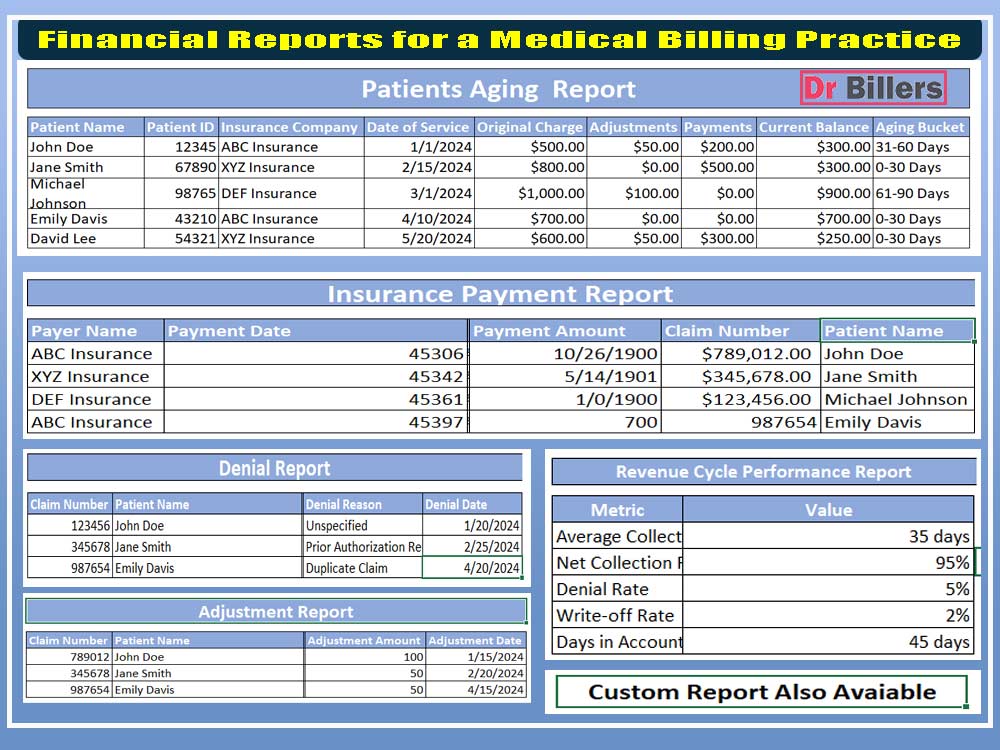Select adjustment date 2/20/2024

pyautogui.click(x=476, y=673)
